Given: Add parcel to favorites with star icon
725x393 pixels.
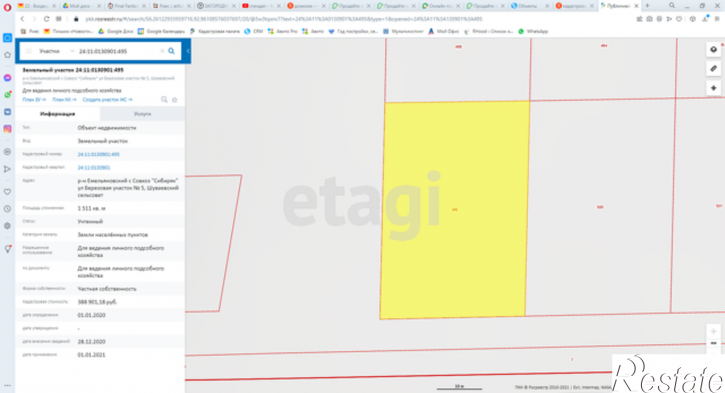Looking at the screenshot, I should coord(175,99).
